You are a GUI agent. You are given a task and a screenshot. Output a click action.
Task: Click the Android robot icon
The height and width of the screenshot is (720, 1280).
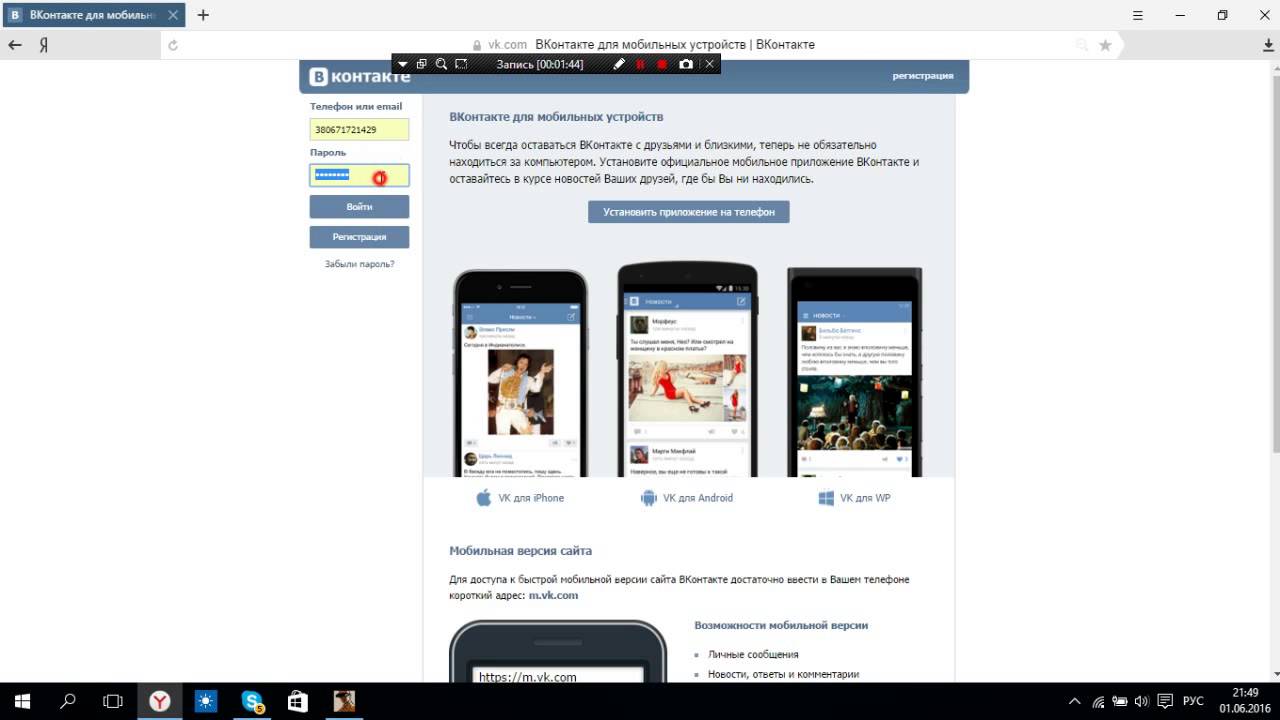coord(648,498)
